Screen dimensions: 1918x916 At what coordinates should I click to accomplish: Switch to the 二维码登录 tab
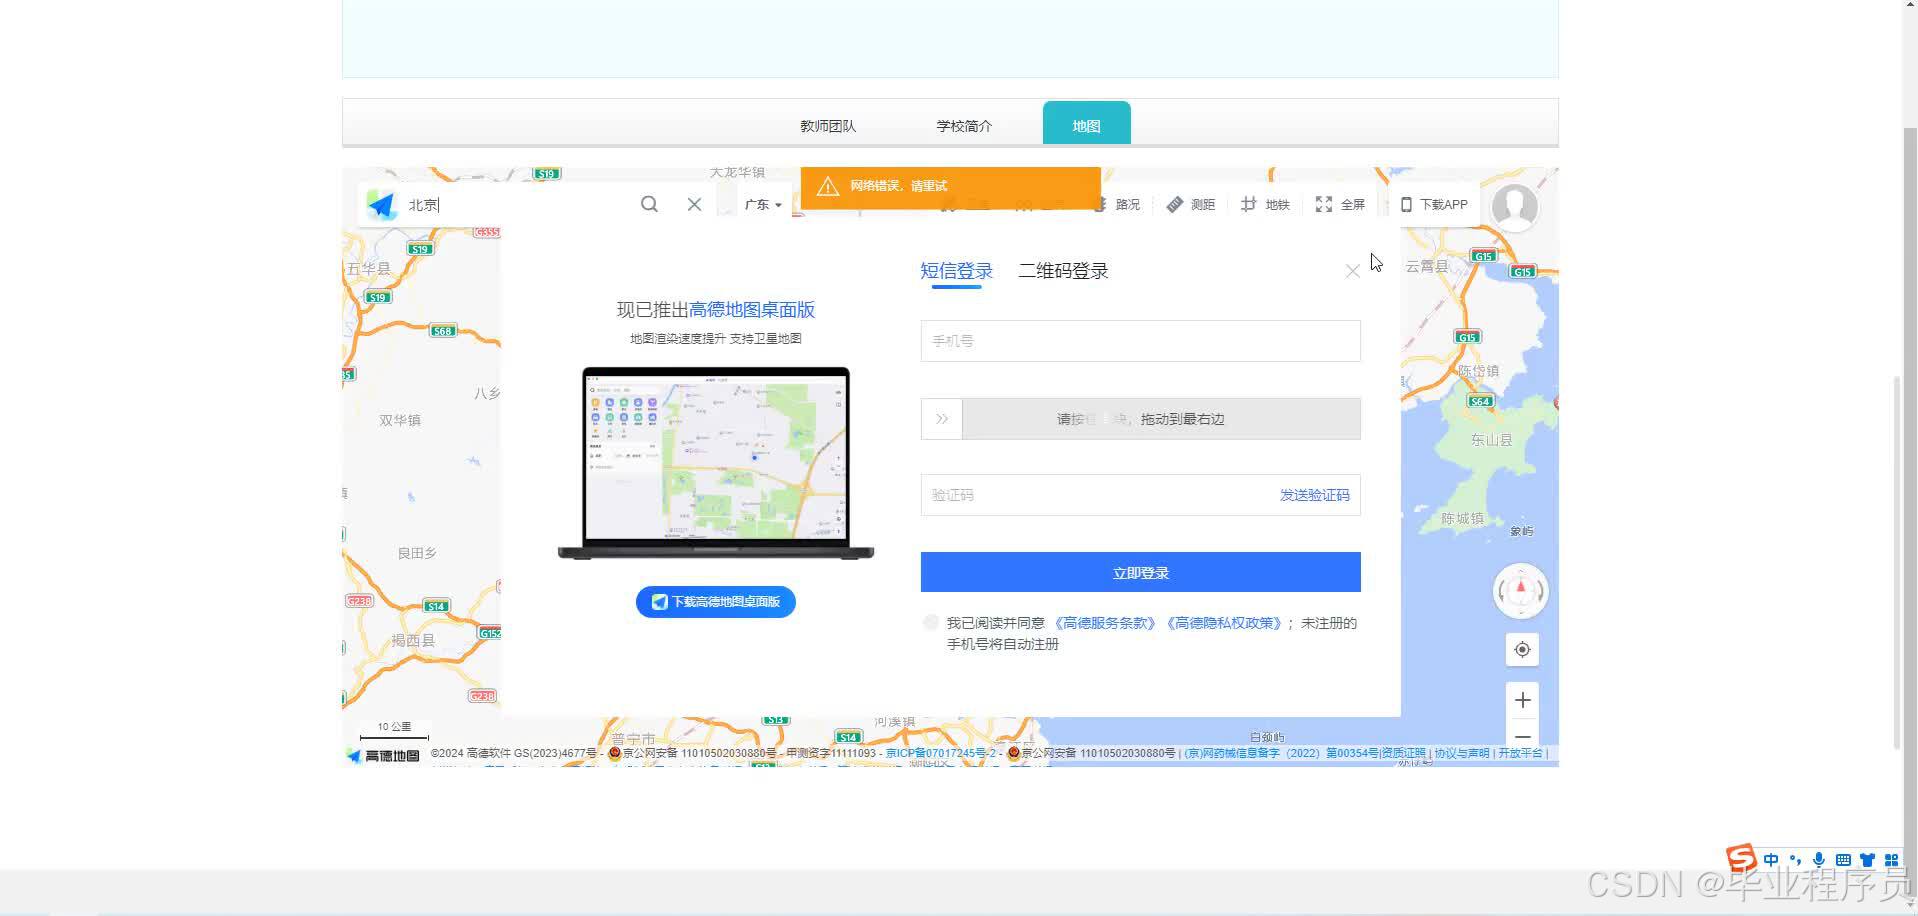pyautogui.click(x=1063, y=271)
